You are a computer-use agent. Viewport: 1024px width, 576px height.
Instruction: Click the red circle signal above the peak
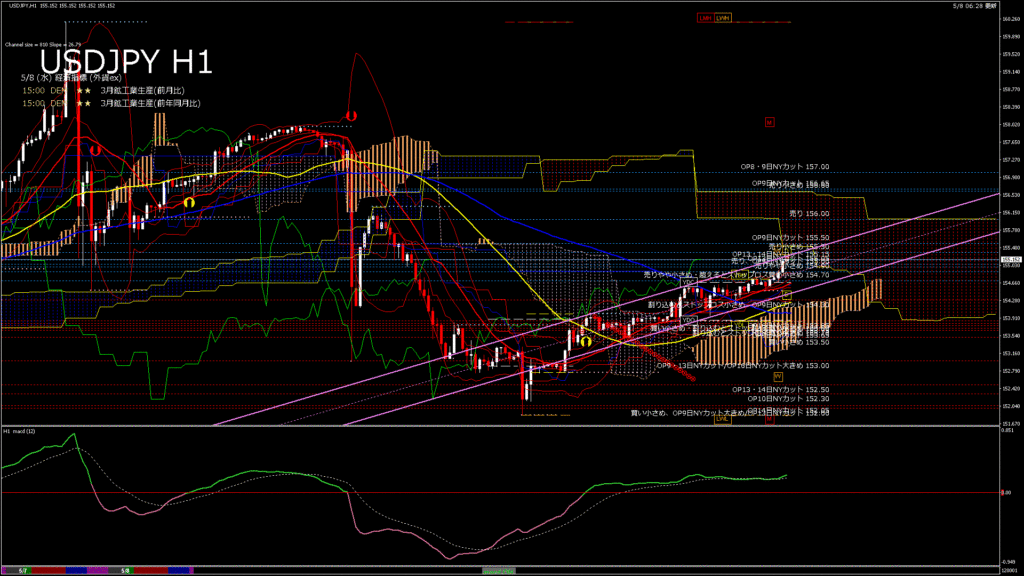[350, 116]
